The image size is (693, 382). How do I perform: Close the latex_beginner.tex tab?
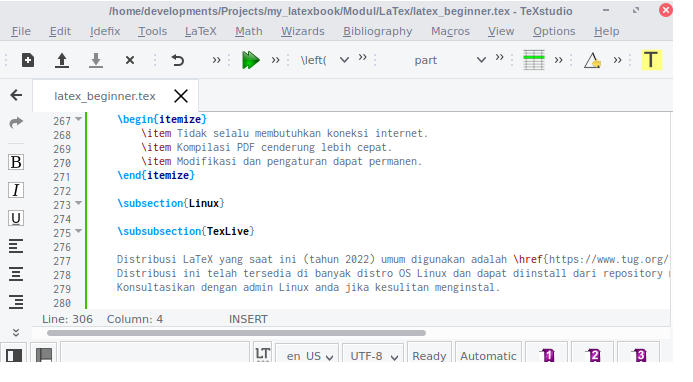tap(181, 96)
